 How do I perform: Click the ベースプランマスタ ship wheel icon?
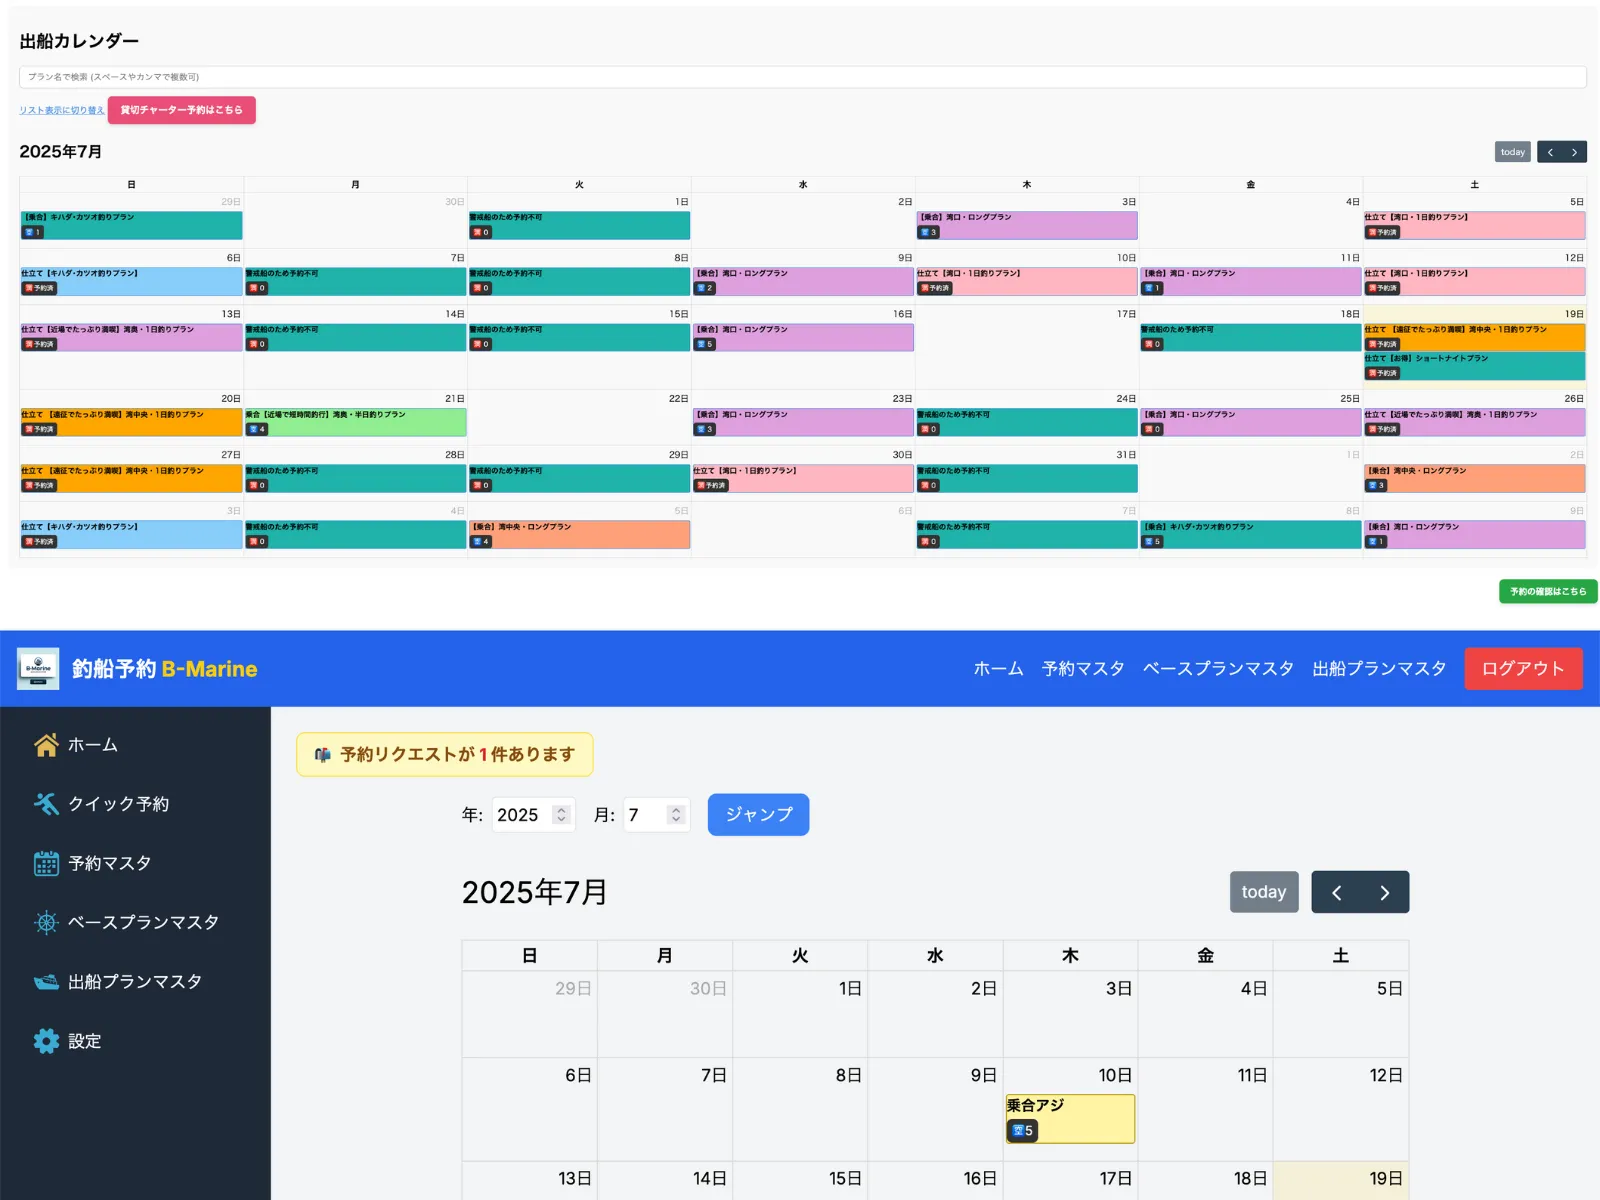tap(46, 922)
